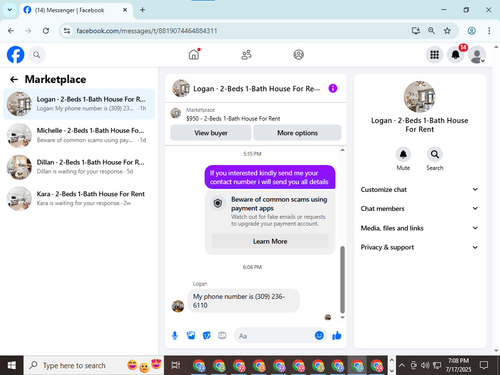Open the $950 2-Beds 1-Bath listing link

pyautogui.click(x=233, y=118)
